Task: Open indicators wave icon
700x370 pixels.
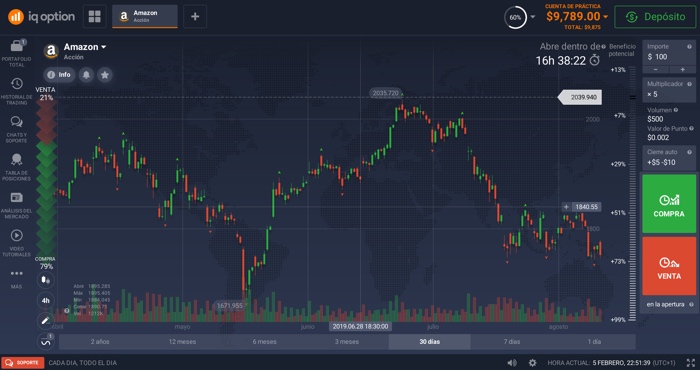Action: pos(45,342)
